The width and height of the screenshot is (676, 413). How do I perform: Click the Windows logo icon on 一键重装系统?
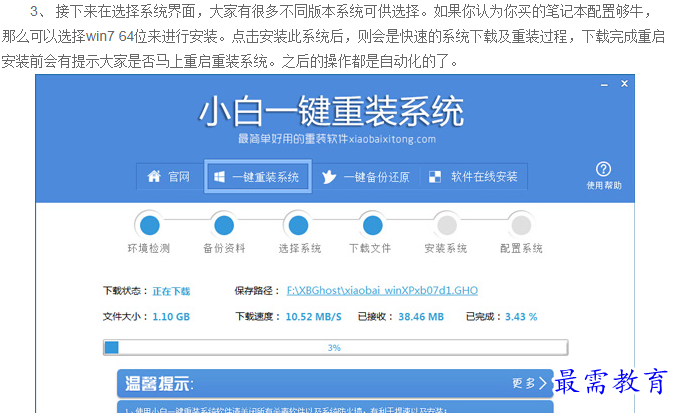pos(219,177)
